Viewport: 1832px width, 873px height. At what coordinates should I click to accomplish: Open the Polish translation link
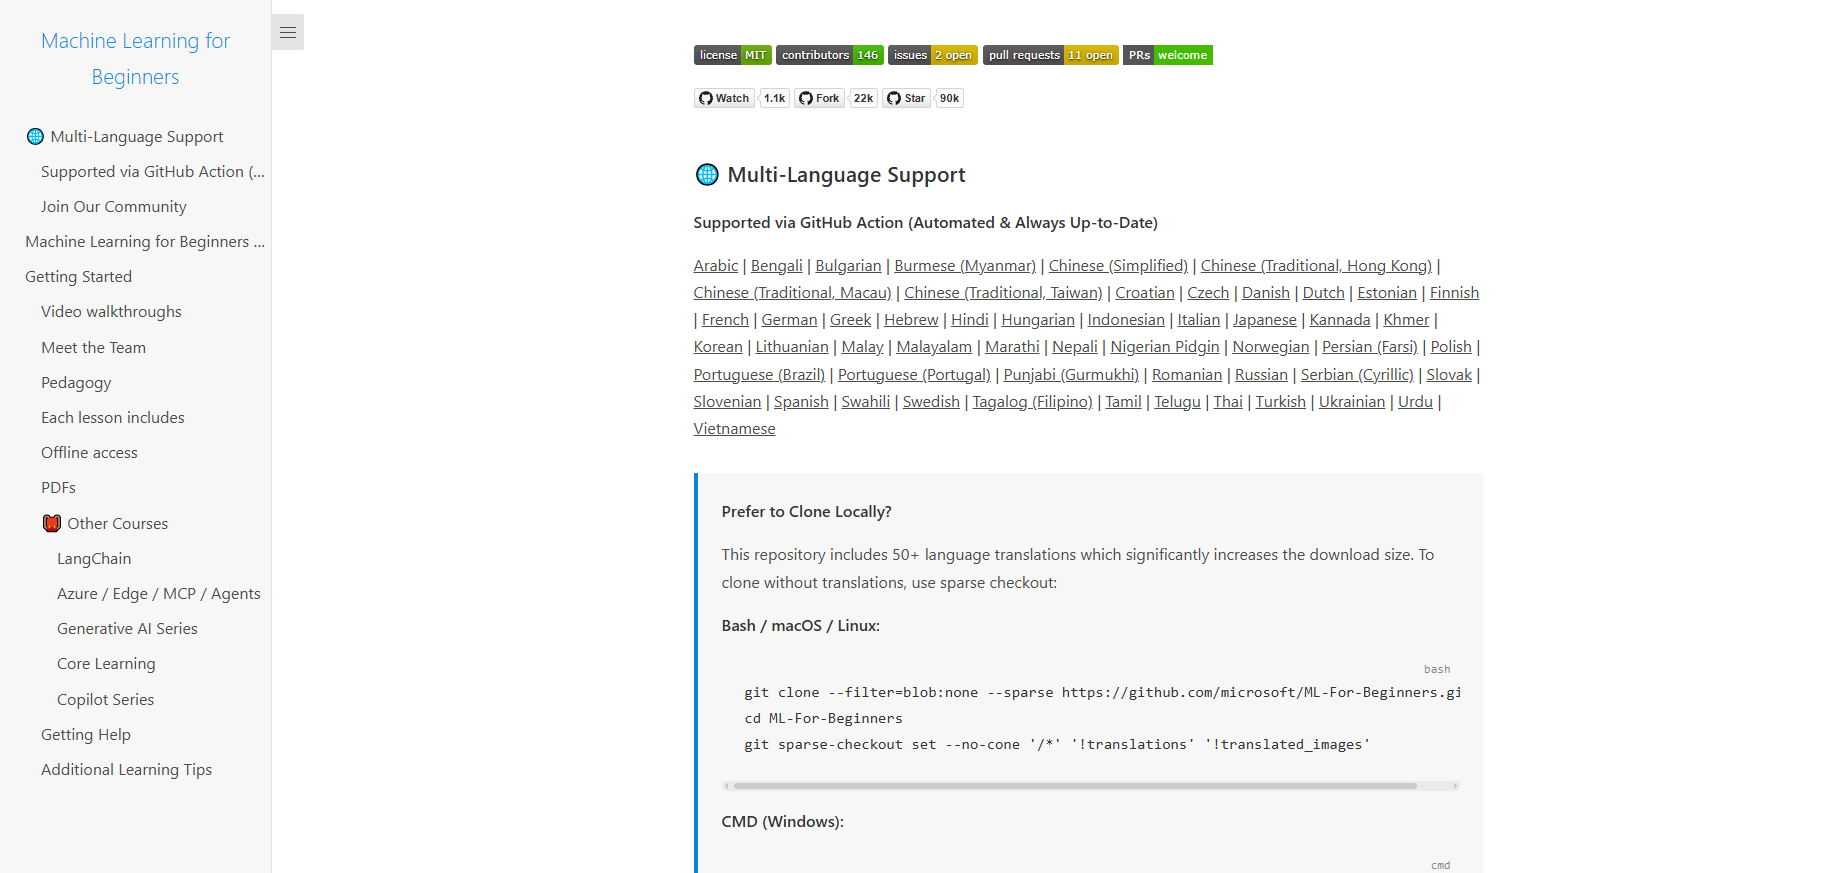tap(1451, 347)
